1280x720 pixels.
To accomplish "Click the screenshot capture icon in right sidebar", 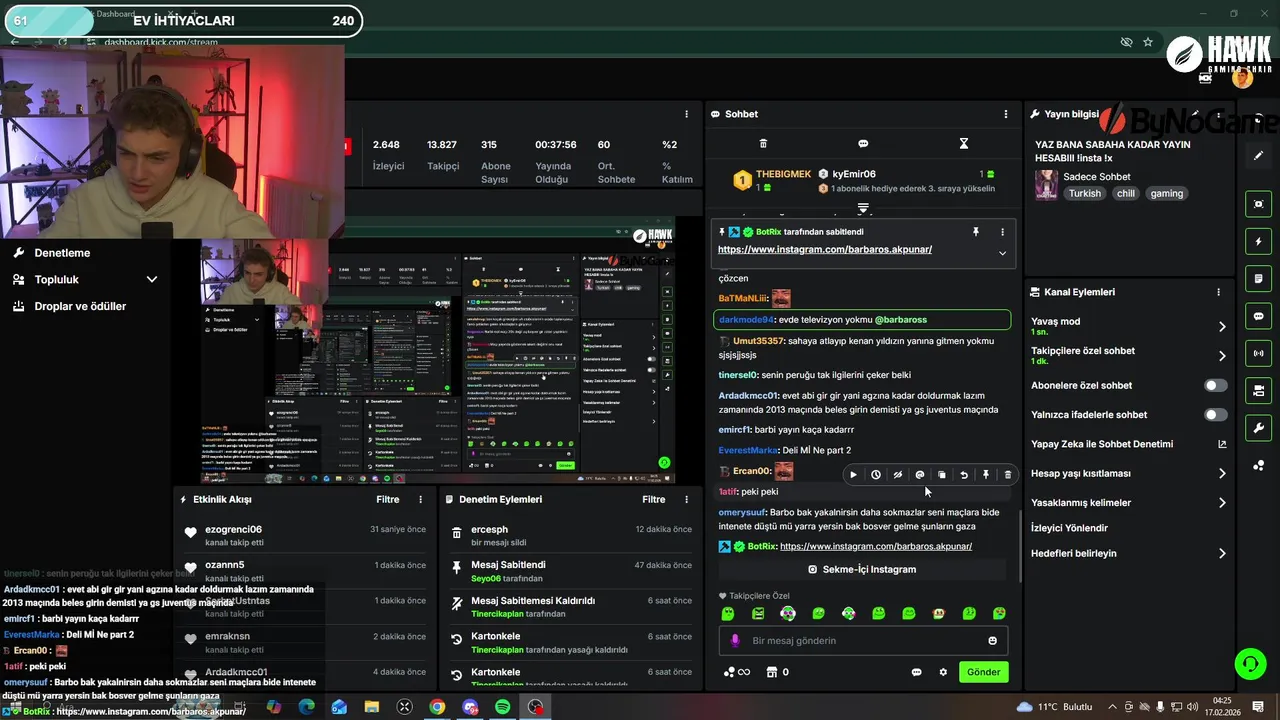I will (x=1259, y=204).
